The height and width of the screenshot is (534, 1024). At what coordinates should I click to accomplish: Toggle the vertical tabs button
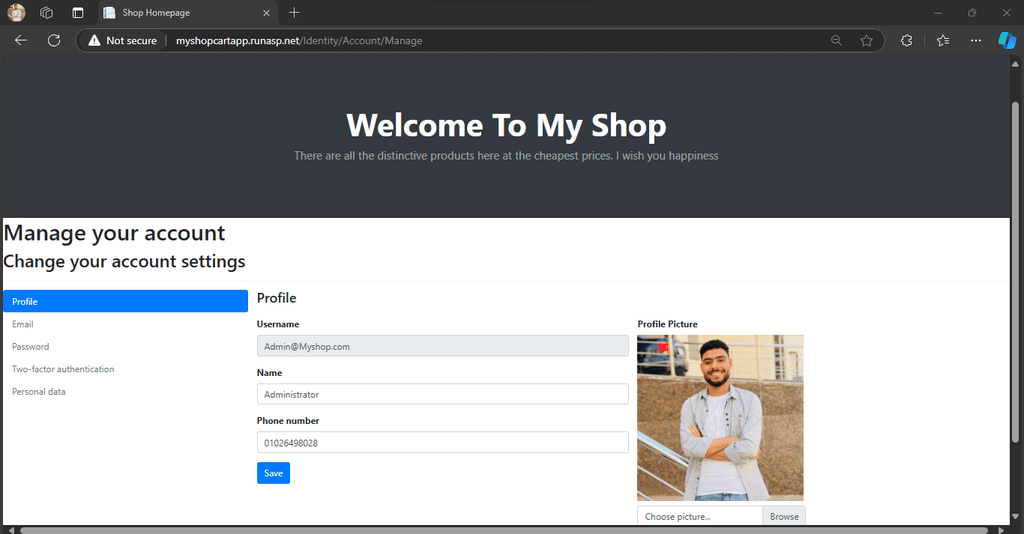(78, 12)
